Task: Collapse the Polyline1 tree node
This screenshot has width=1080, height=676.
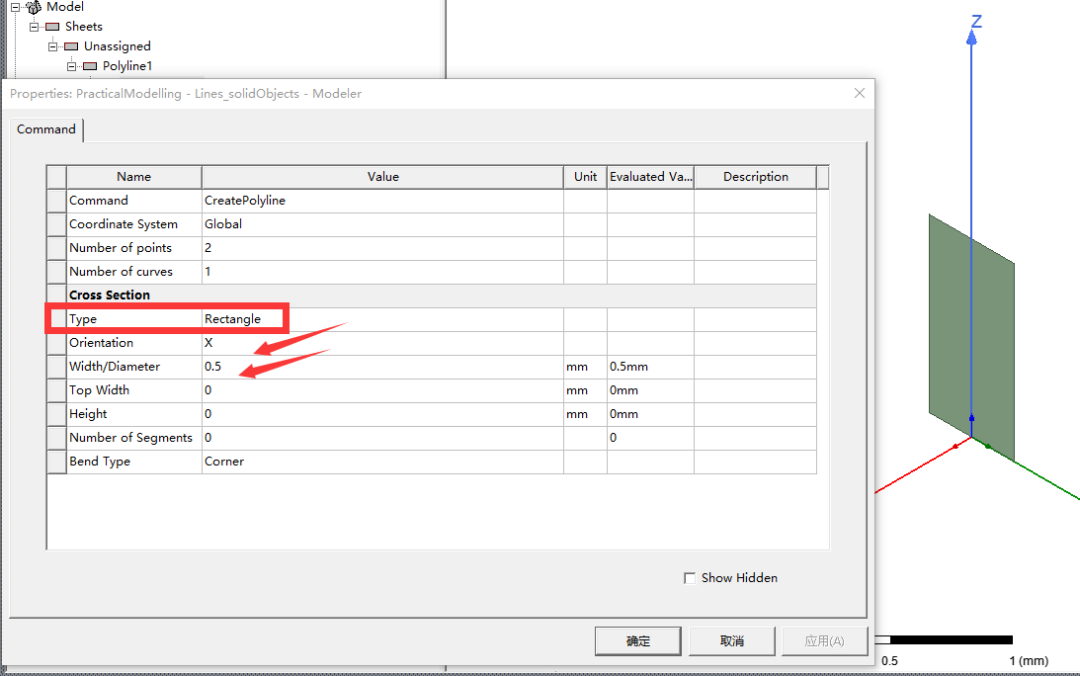Action: point(71,66)
